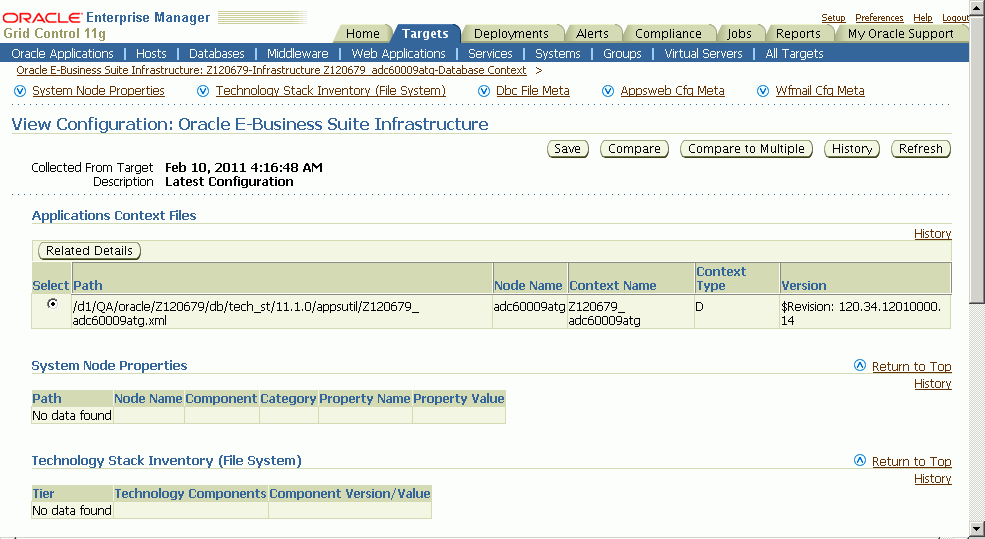Jump to Technology Stack Inventory (File System) link
This screenshot has width=985, height=539.
(x=330, y=91)
